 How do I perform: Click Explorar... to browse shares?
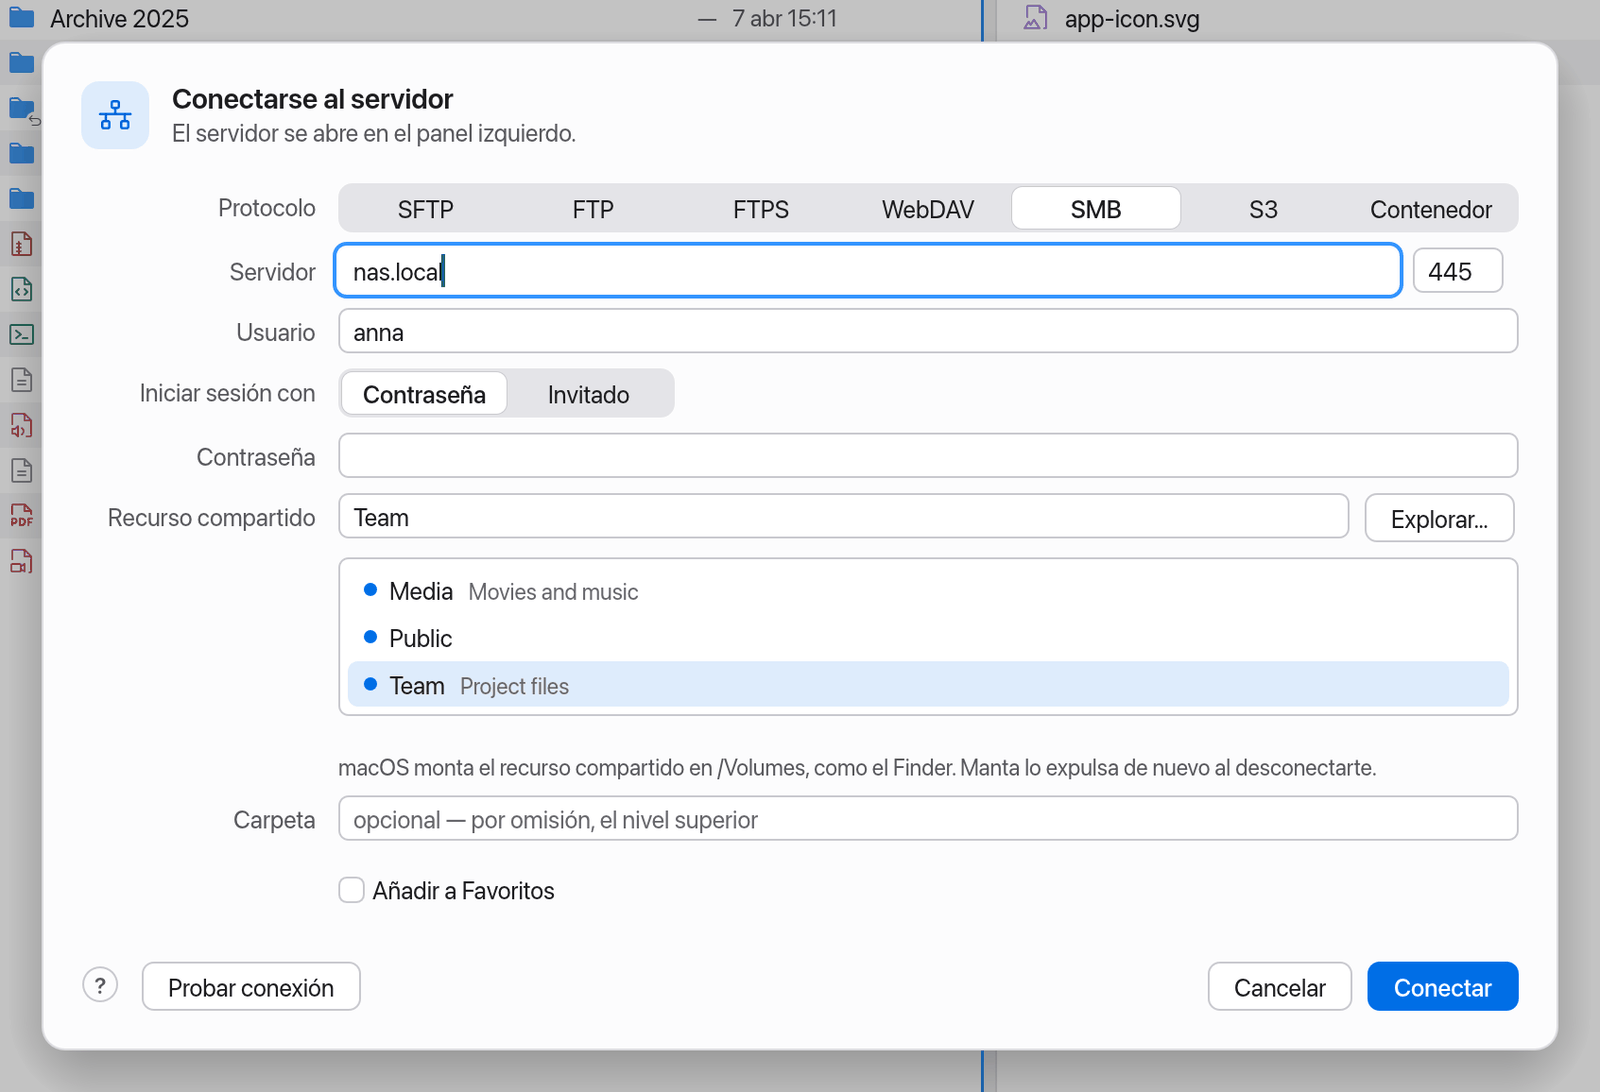[x=1439, y=518]
